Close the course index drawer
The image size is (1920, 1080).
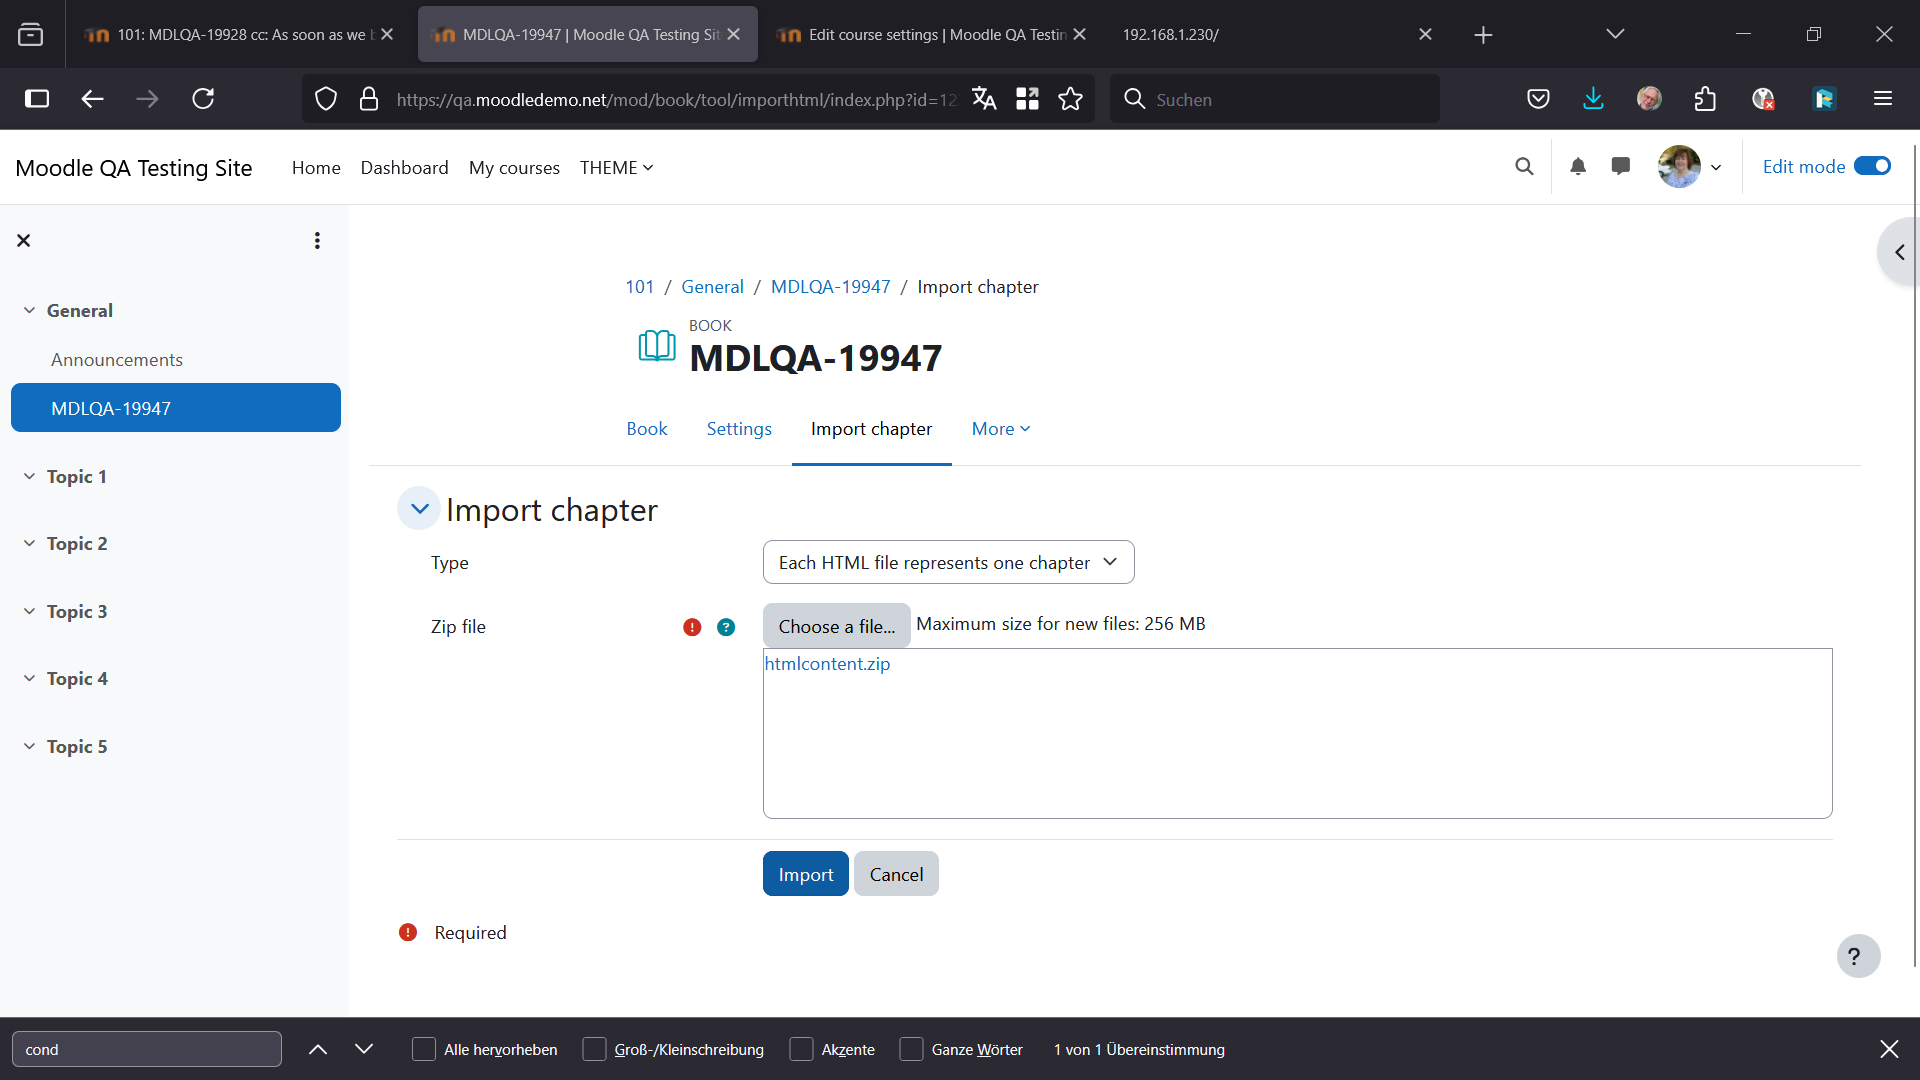click(24, 241)
